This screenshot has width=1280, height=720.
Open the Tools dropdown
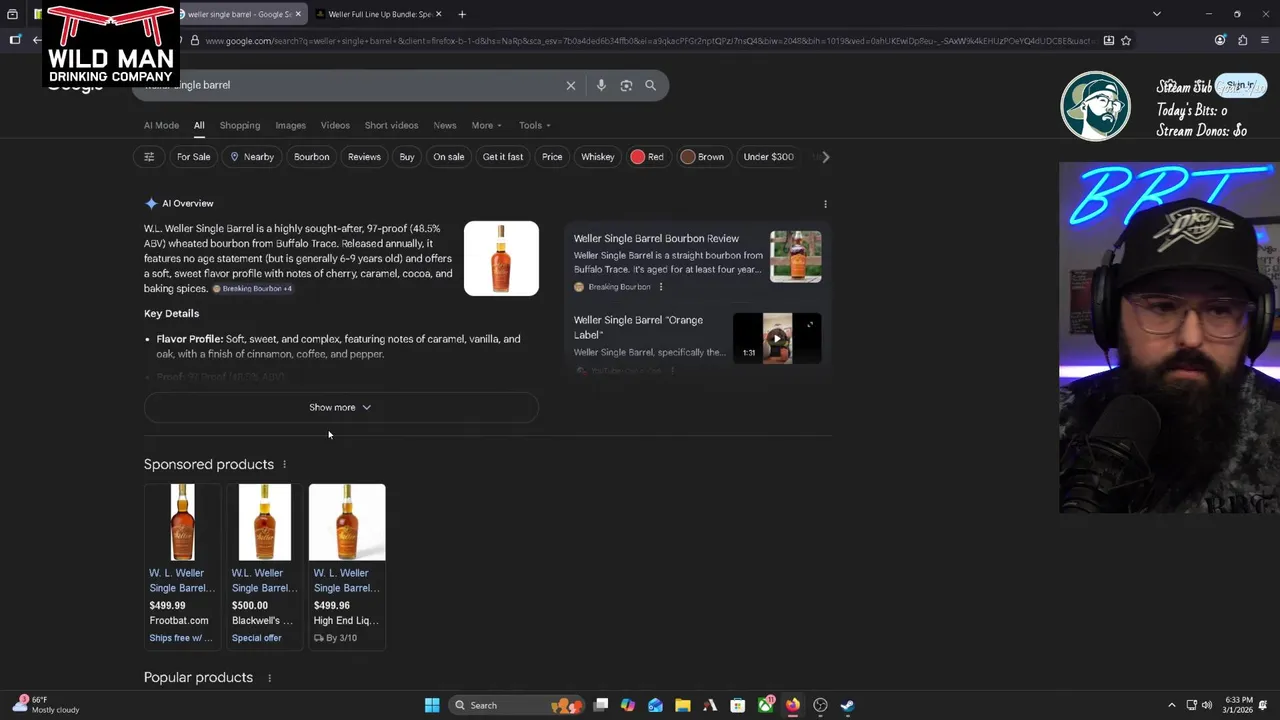click(535, 126)
